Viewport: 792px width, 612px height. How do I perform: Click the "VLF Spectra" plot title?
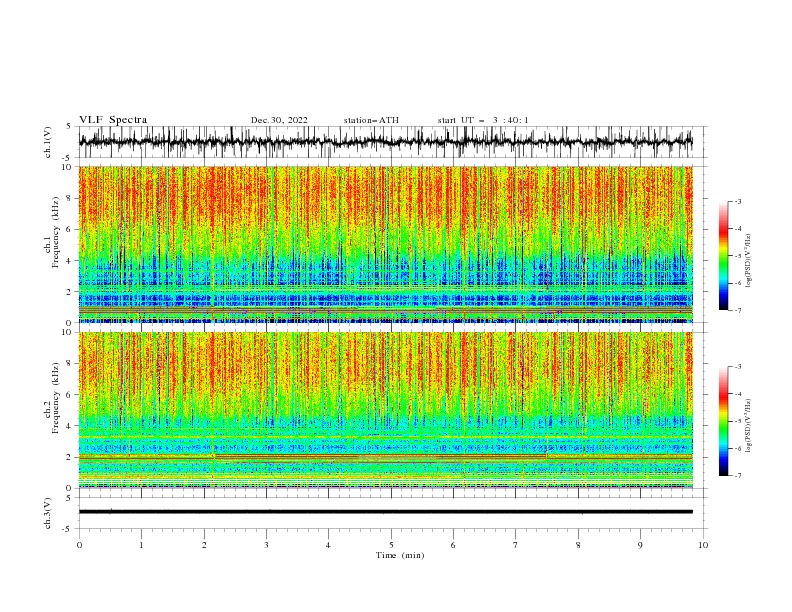(113, 120)
